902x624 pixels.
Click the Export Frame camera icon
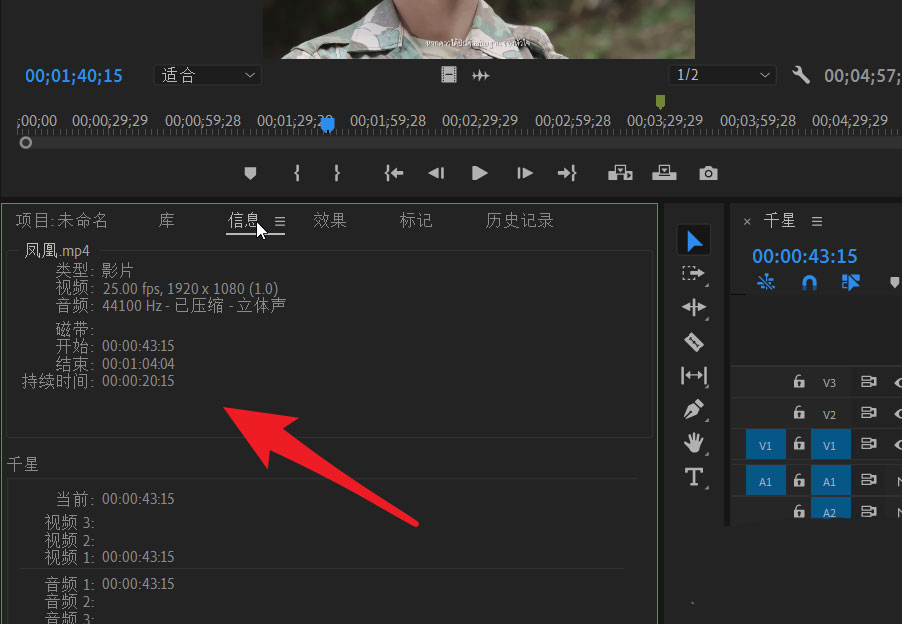[708, 173]
